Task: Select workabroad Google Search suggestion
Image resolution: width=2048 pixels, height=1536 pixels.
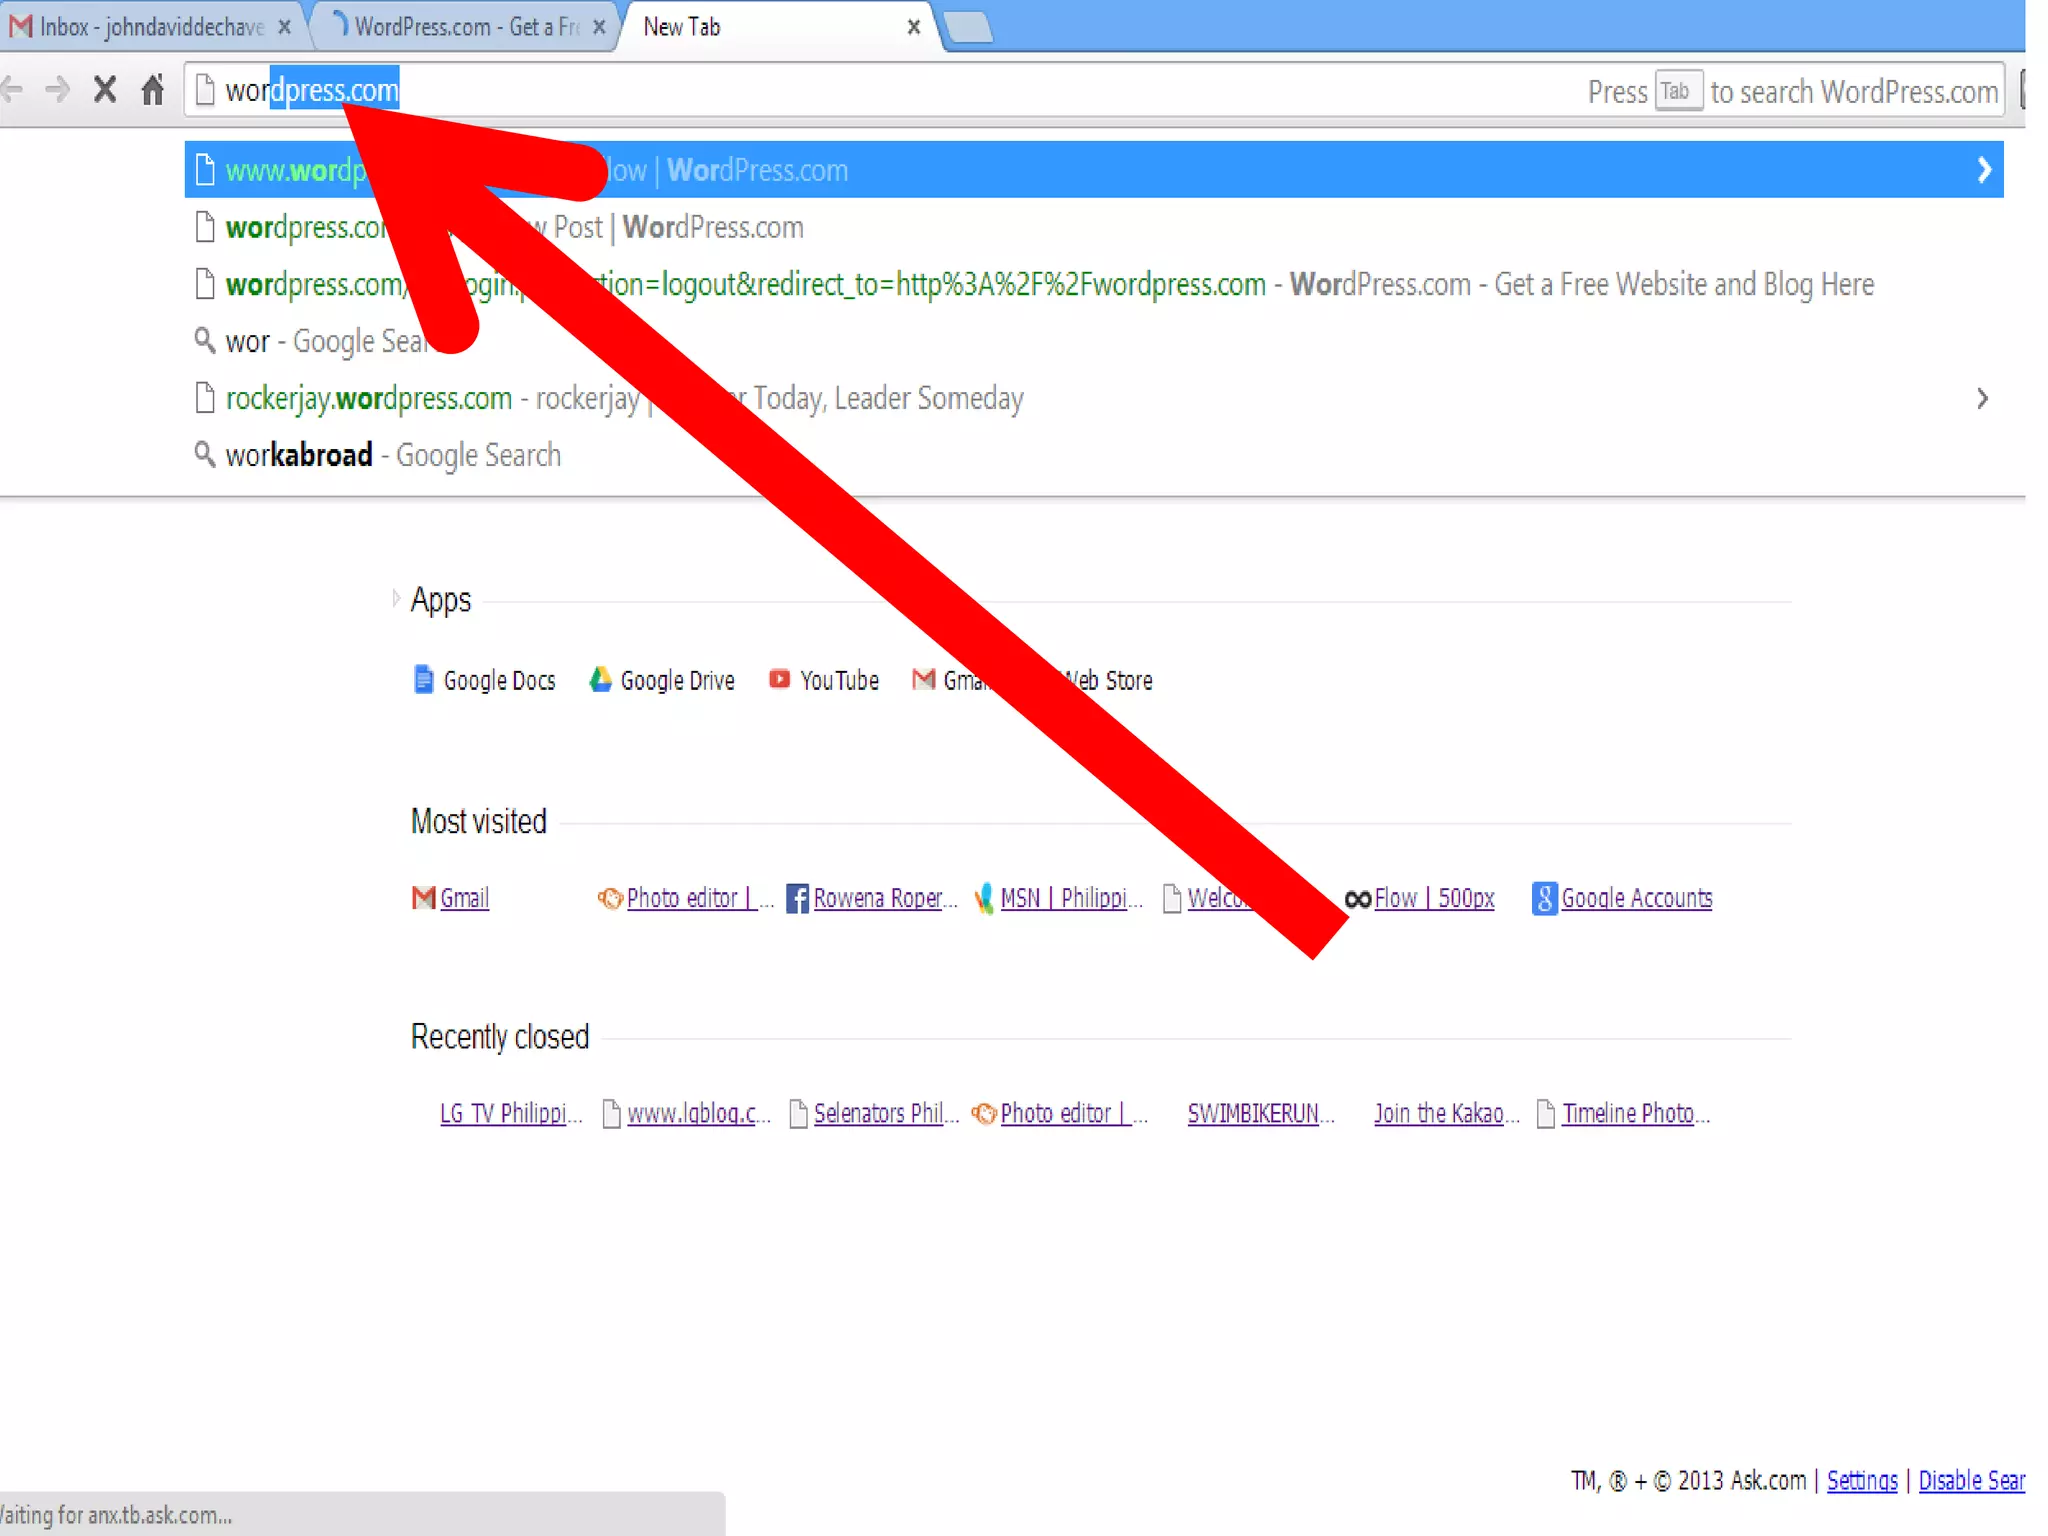Action: click(x=392, y=455)
